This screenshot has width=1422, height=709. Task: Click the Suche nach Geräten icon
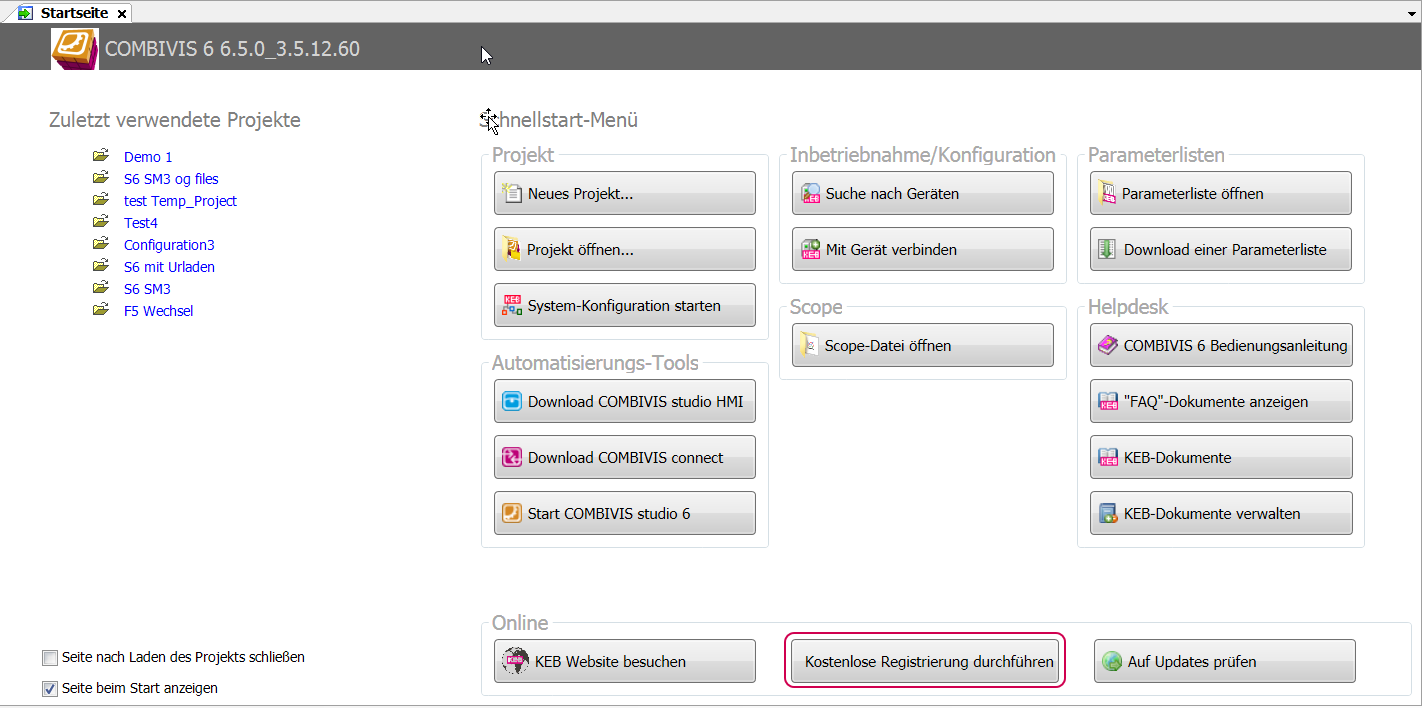(810, 194)
